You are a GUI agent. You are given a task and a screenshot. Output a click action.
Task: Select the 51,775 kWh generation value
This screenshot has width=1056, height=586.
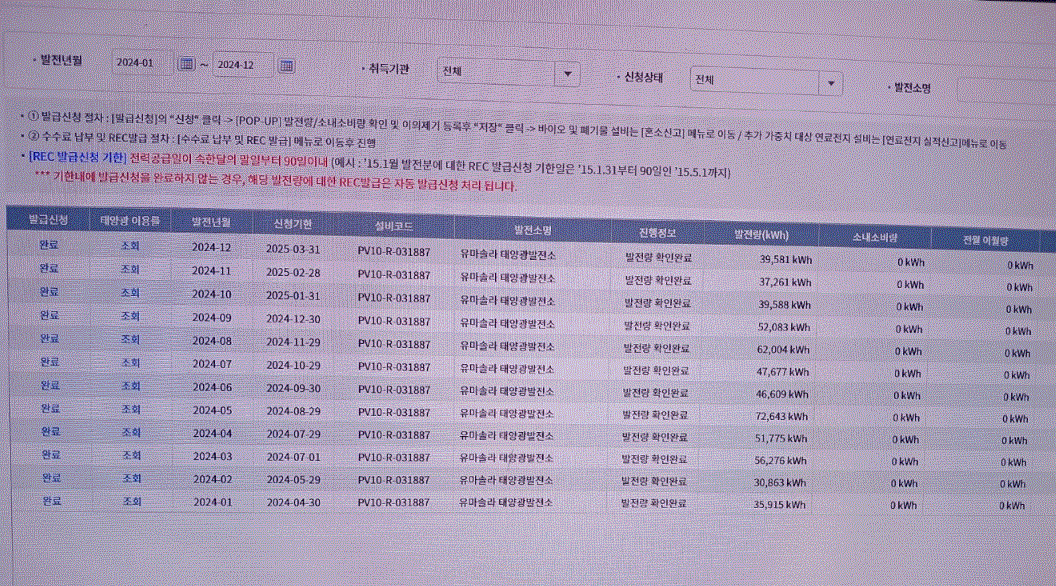781,438
